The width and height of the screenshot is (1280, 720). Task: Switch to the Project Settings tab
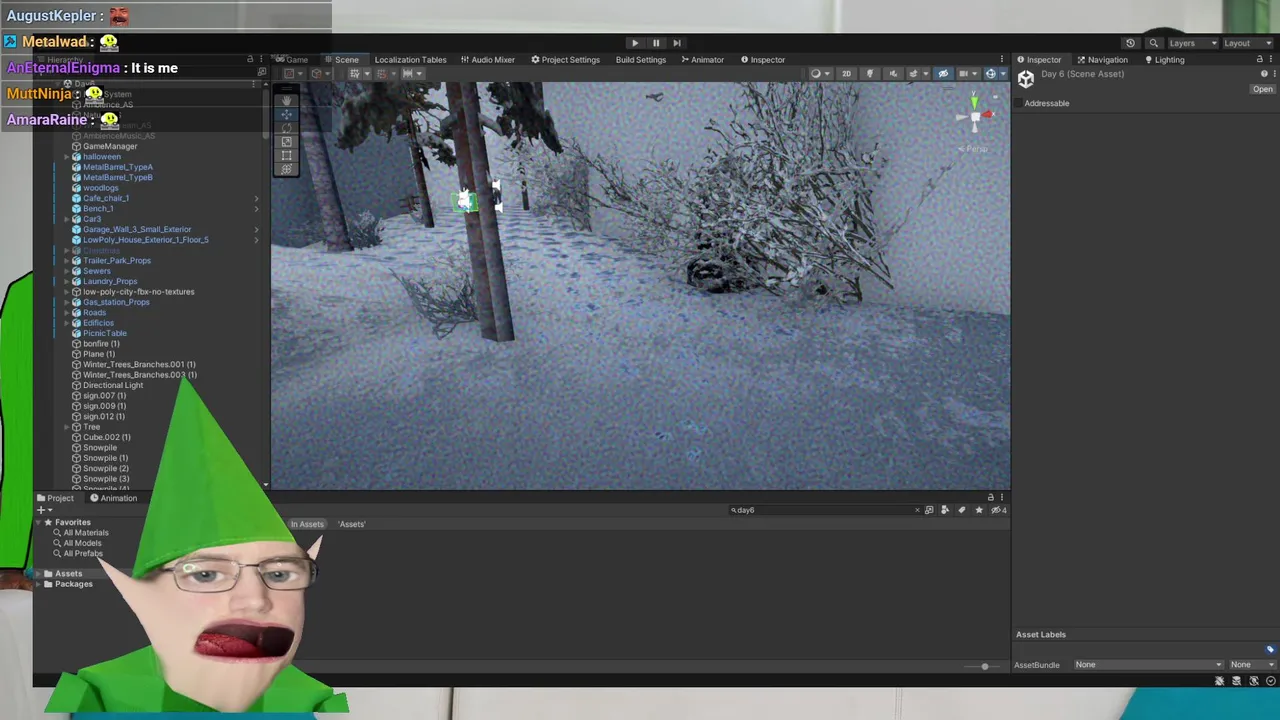pos(565,59)
